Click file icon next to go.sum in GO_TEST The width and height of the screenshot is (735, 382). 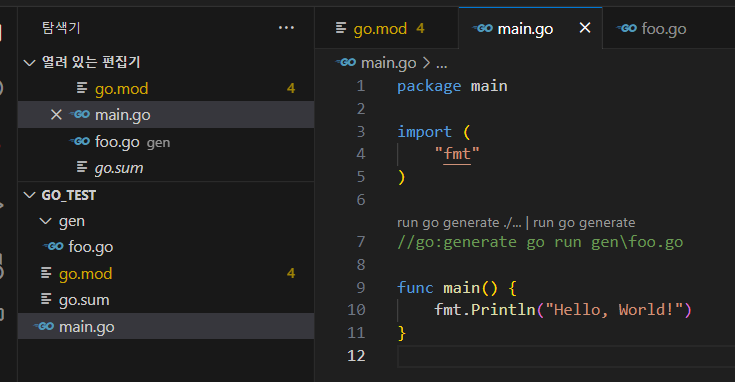point(46,299)
